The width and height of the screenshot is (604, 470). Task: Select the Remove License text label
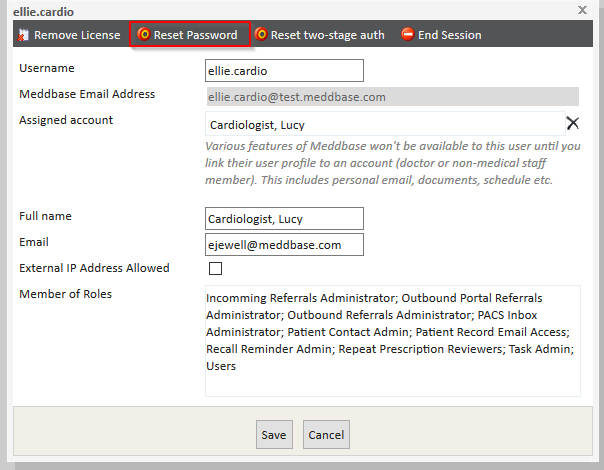point(77,35)
